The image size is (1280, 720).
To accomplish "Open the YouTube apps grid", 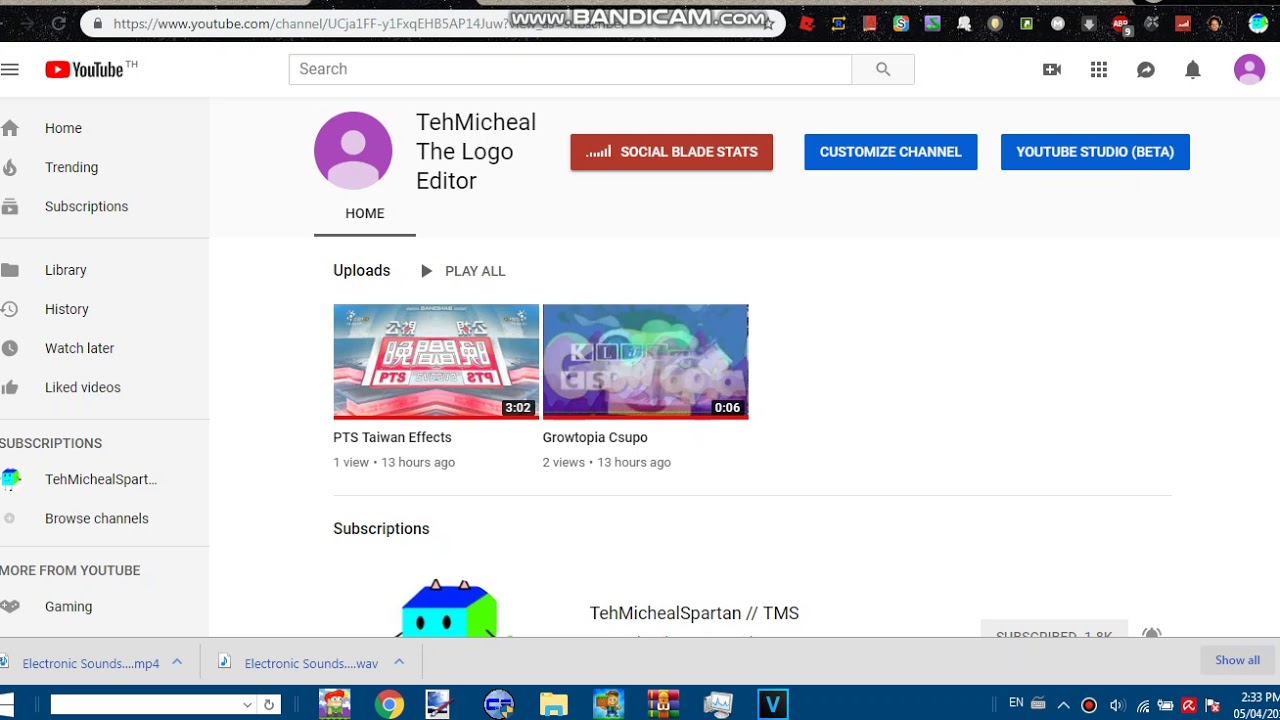I will click(1099, 69).
